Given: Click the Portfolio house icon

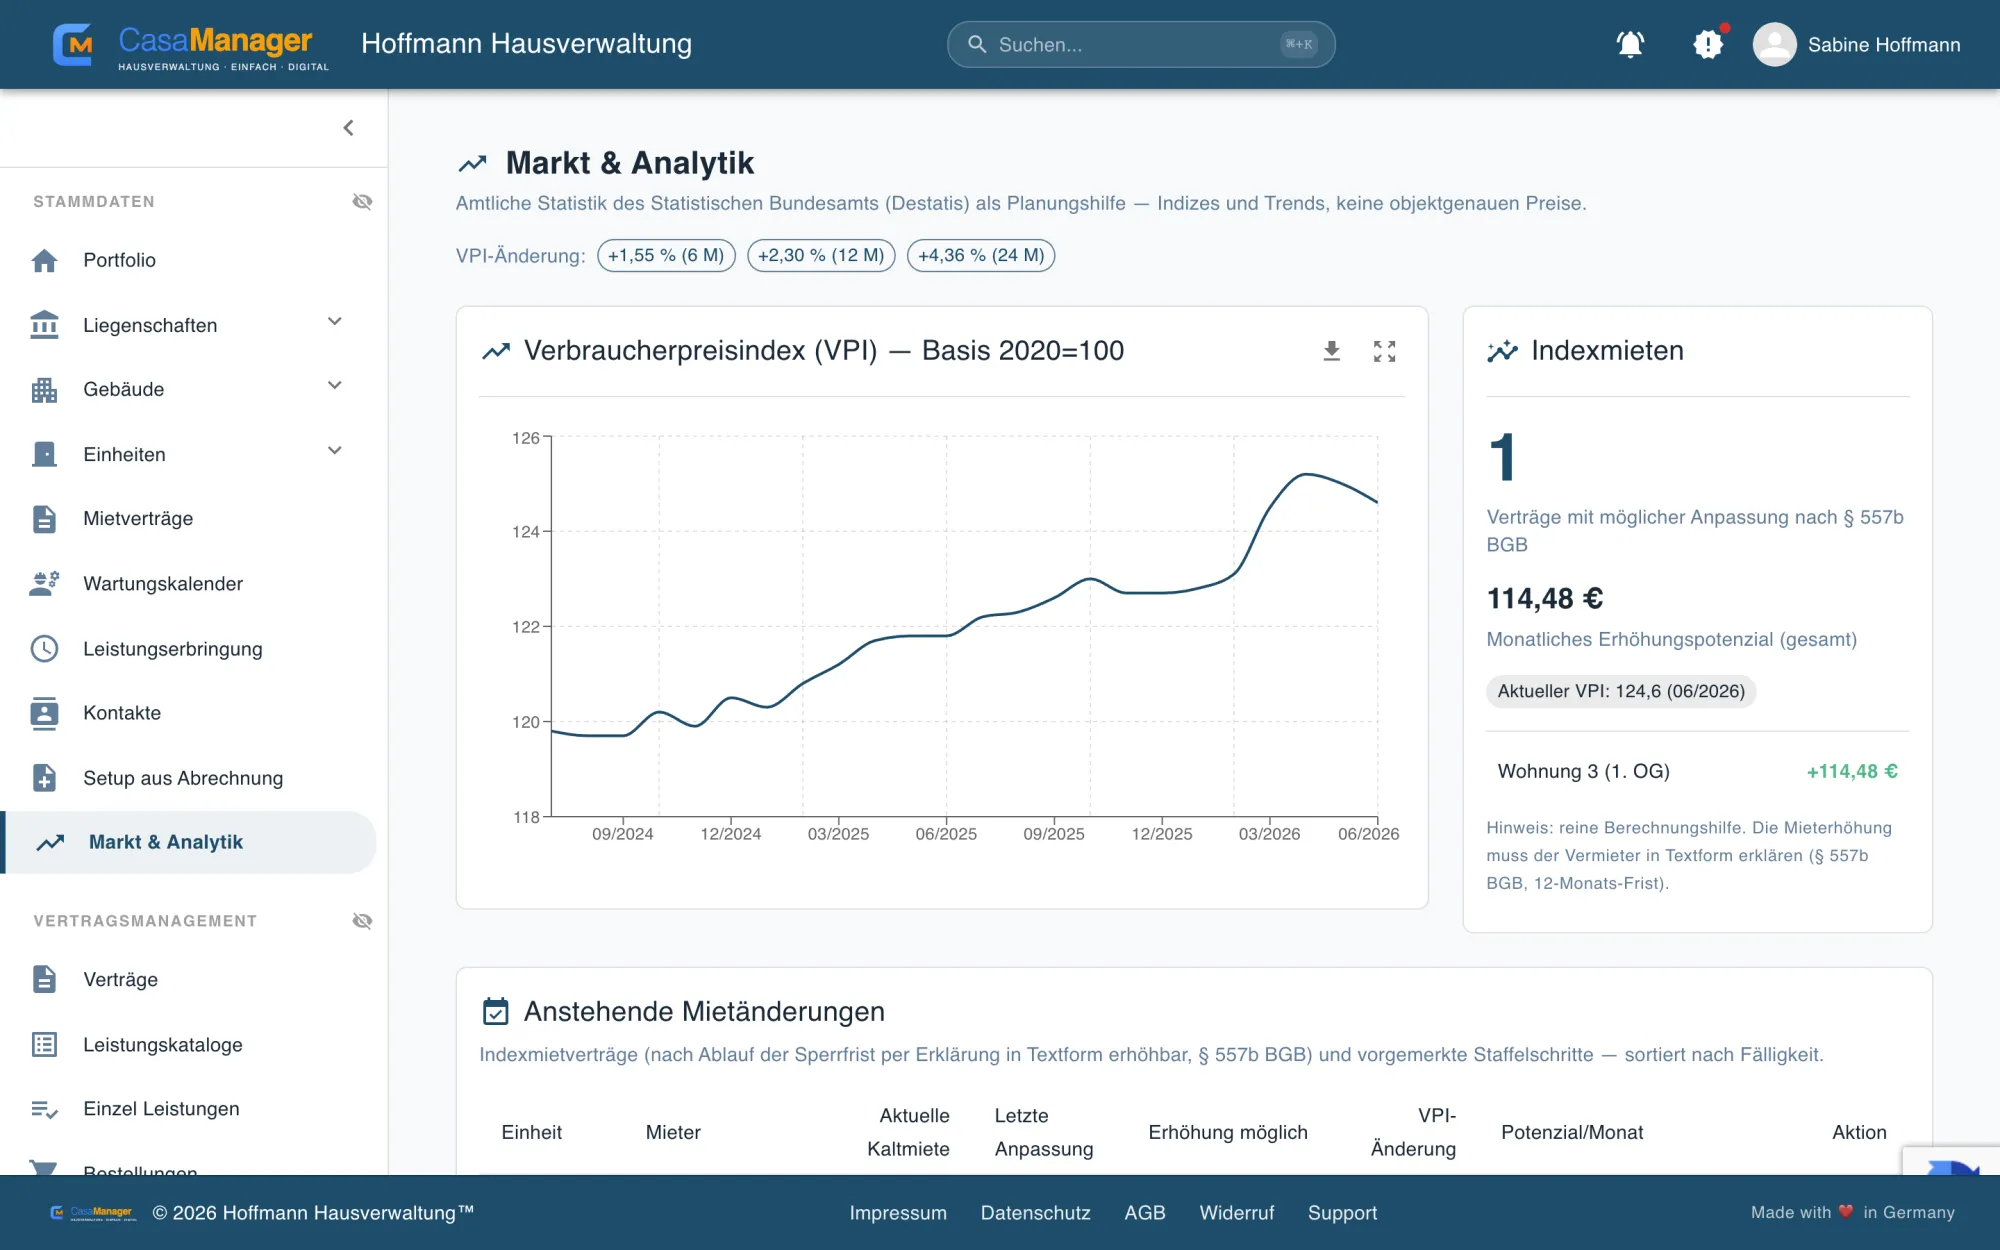Looking at the screenshot, I should pyautogui.click(x=44, y=260).
